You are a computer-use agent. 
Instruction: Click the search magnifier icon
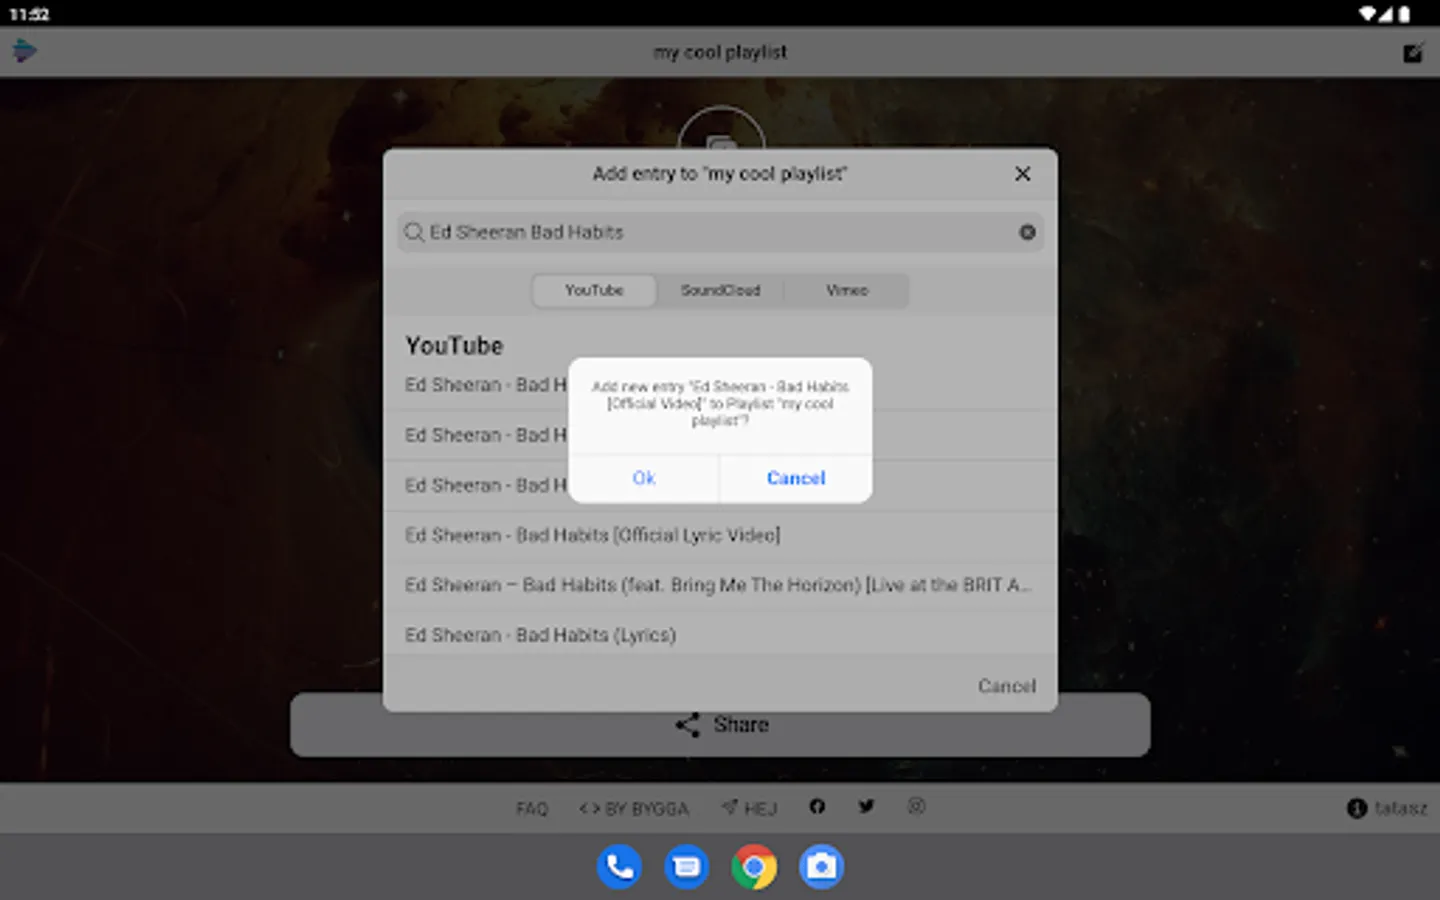tap(413, 232)
